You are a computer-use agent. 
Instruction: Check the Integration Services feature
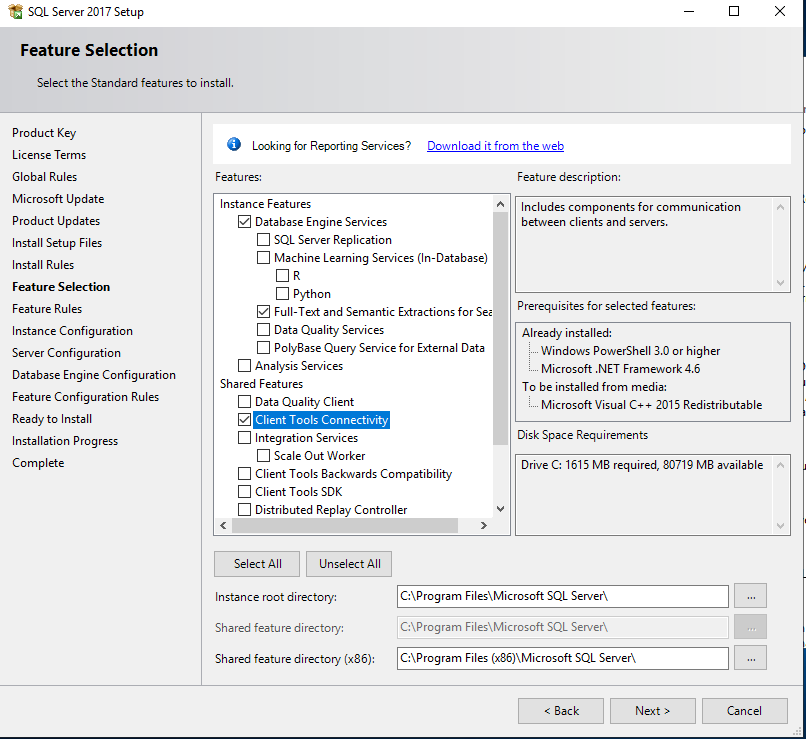244,437
